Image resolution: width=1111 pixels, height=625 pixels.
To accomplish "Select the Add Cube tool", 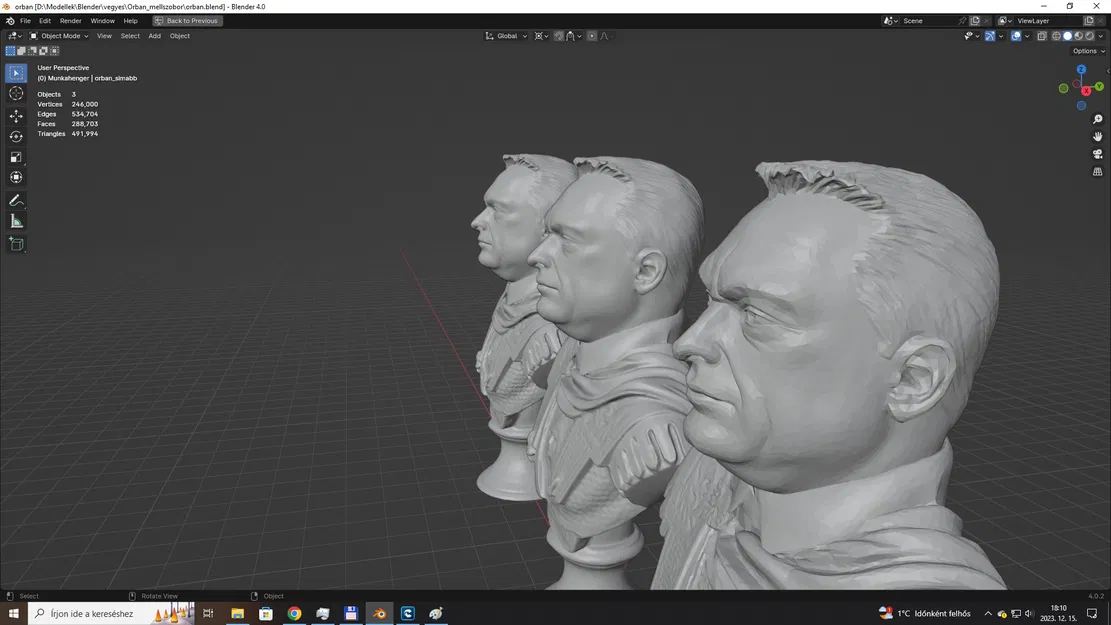I will click(15, 243).
